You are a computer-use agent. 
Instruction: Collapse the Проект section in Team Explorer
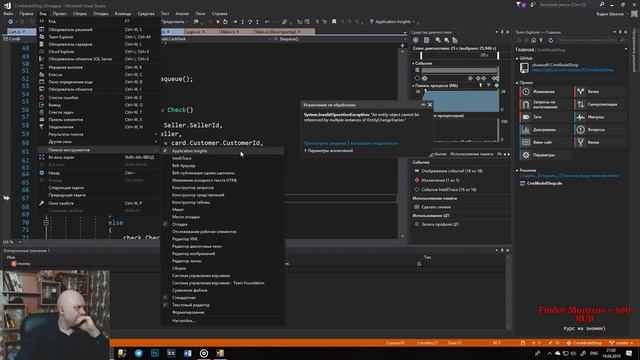[517, 82]
